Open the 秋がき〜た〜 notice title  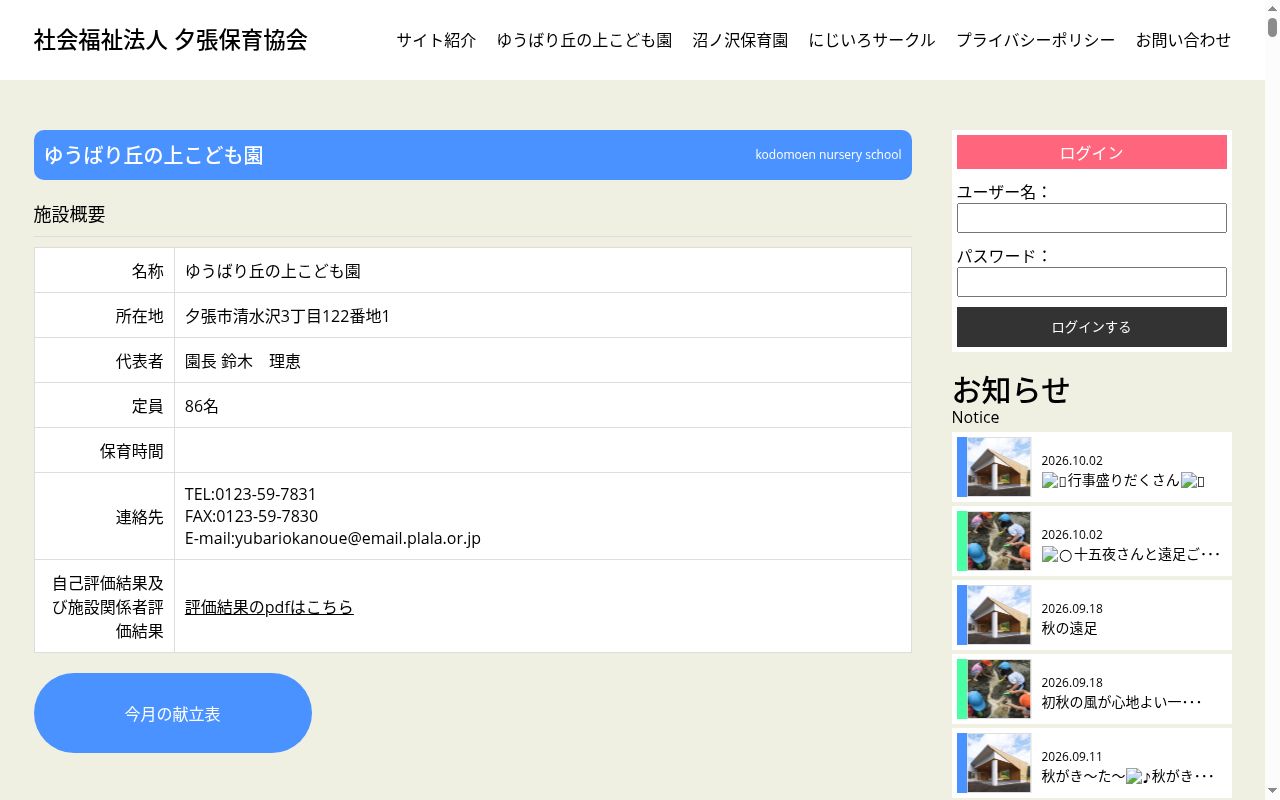(x=1127, y=776)
